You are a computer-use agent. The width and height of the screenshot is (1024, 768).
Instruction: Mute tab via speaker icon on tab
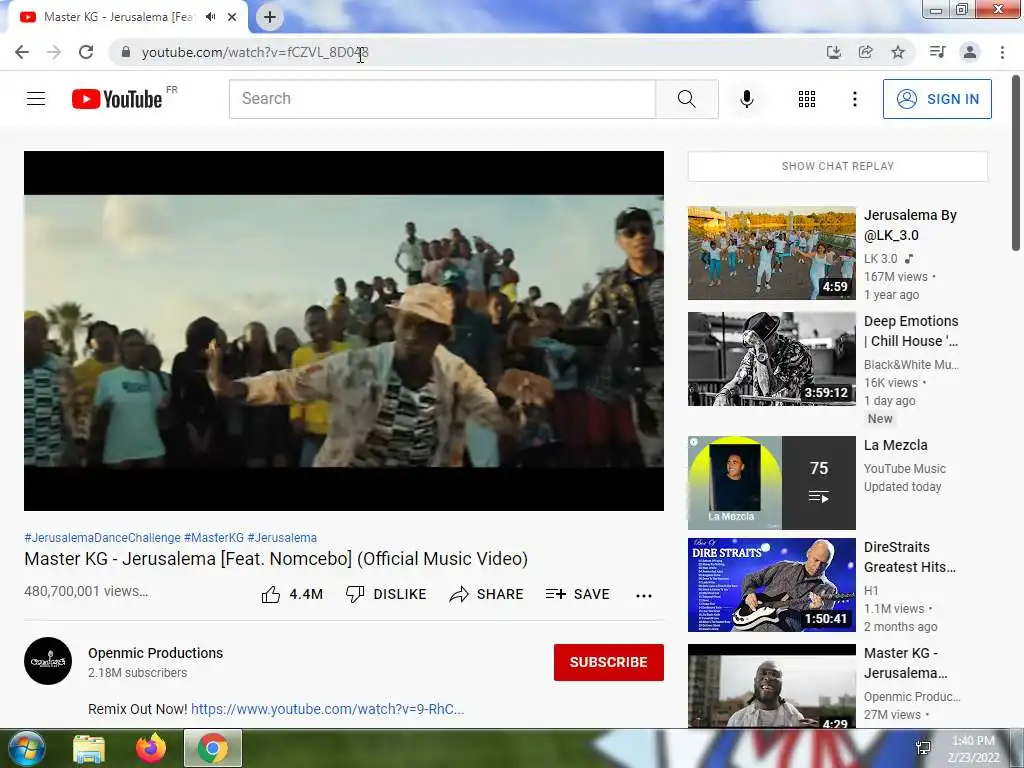point(210,17)
